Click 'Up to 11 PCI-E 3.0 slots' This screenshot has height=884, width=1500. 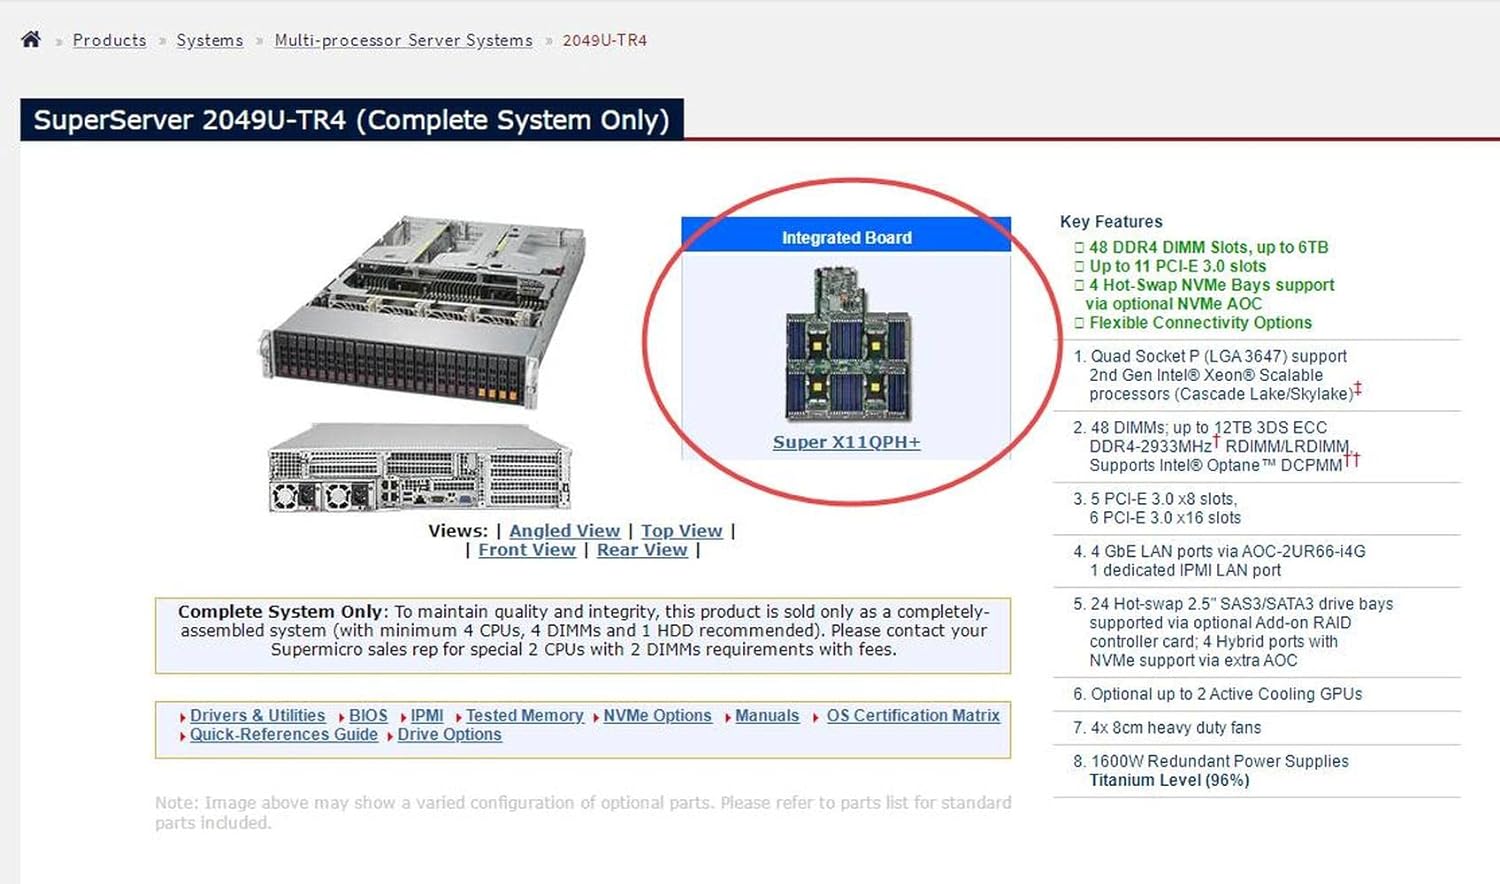click(x=1177, y=266)
